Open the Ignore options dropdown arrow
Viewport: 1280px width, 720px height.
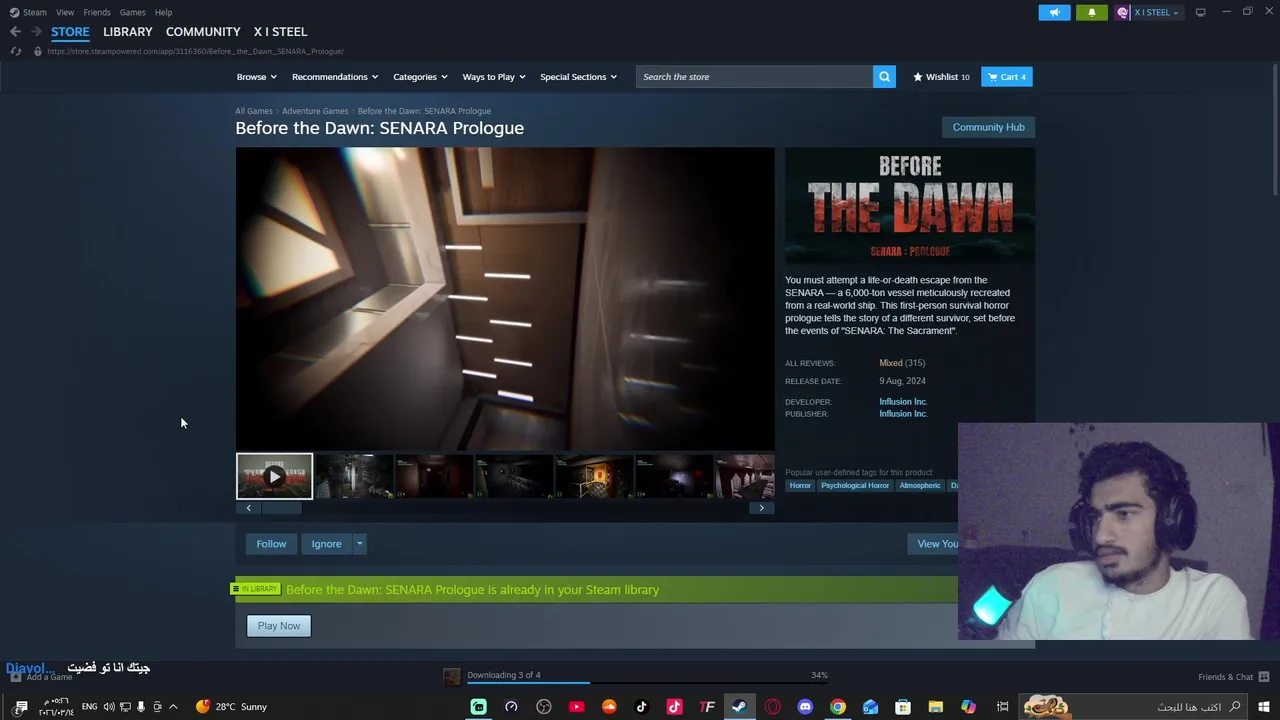(359, 544)
